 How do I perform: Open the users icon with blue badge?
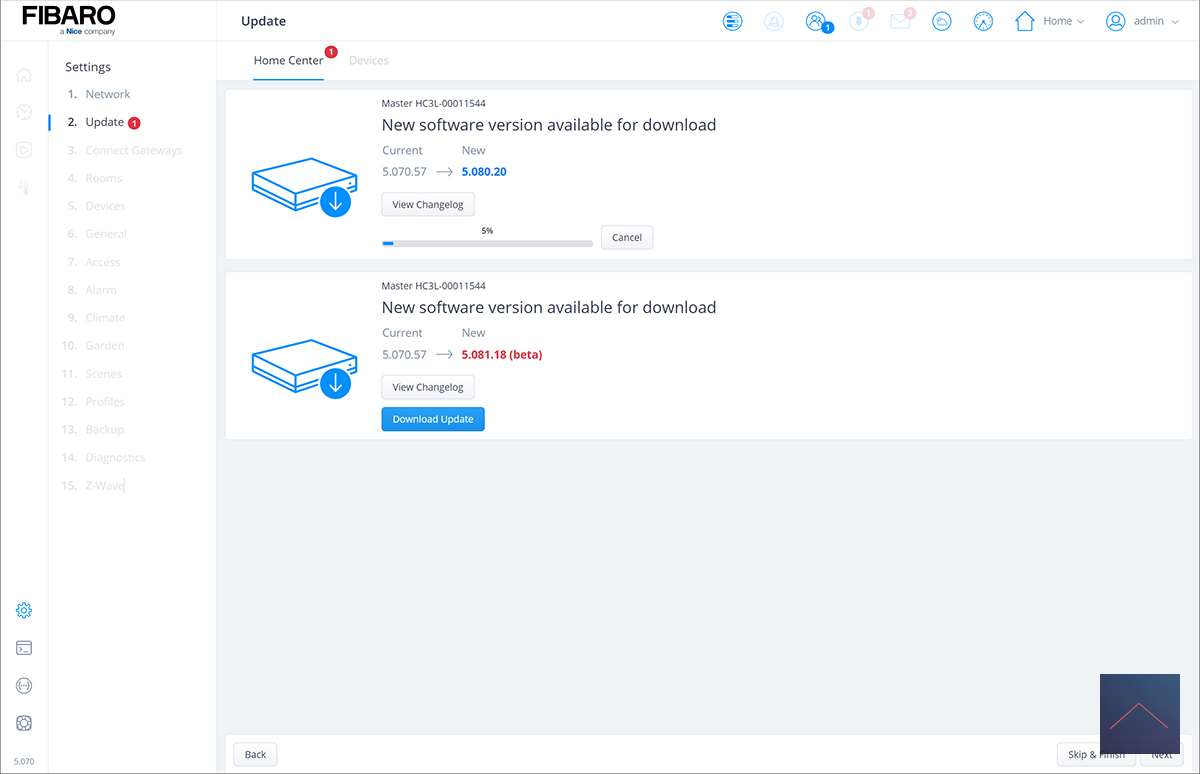tap(816, 21)
